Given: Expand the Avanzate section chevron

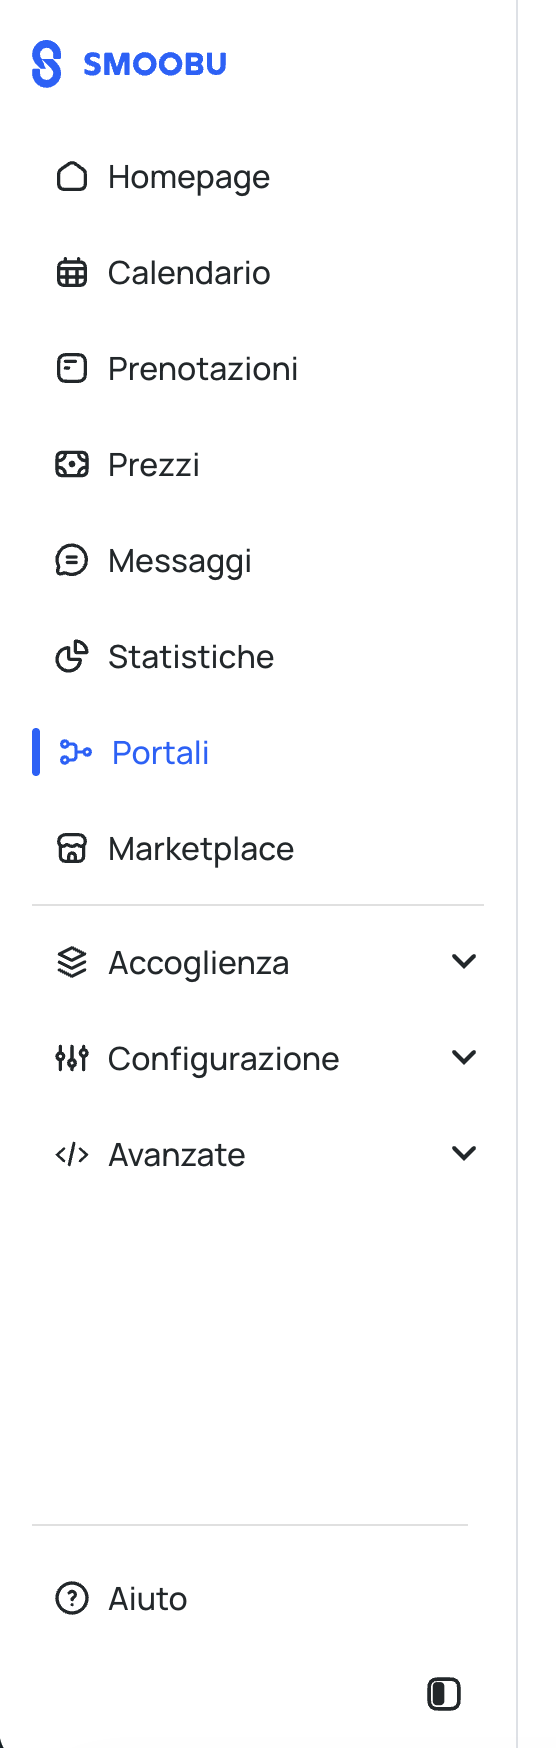Looking at the screenshot, I should 464,1154.
